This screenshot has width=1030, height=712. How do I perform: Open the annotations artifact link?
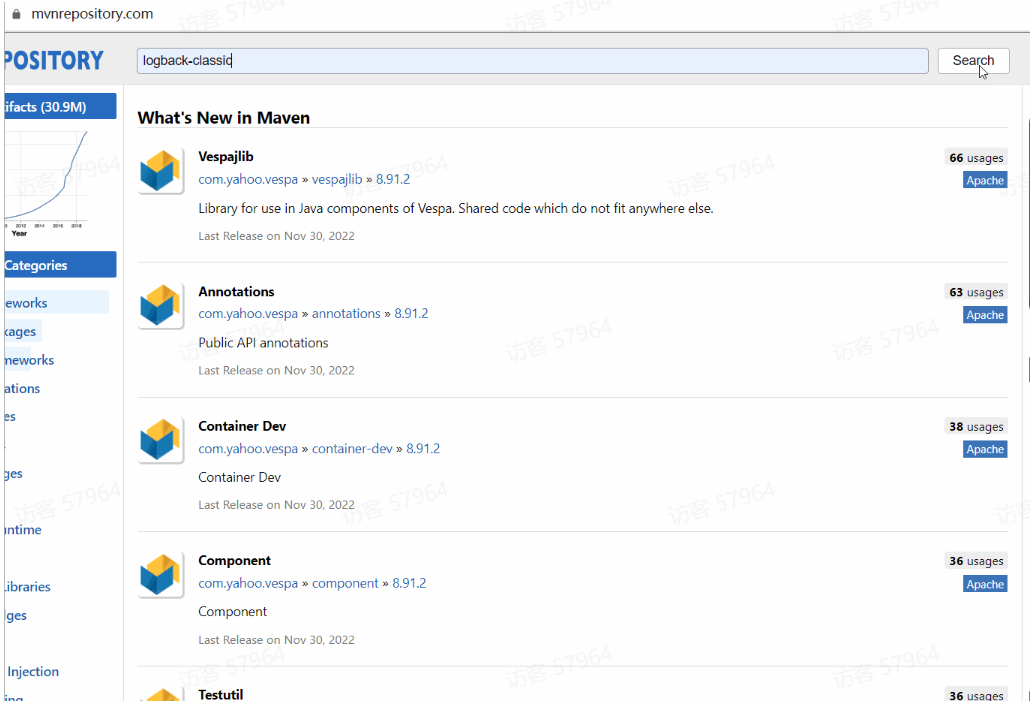tap(346, 314)
